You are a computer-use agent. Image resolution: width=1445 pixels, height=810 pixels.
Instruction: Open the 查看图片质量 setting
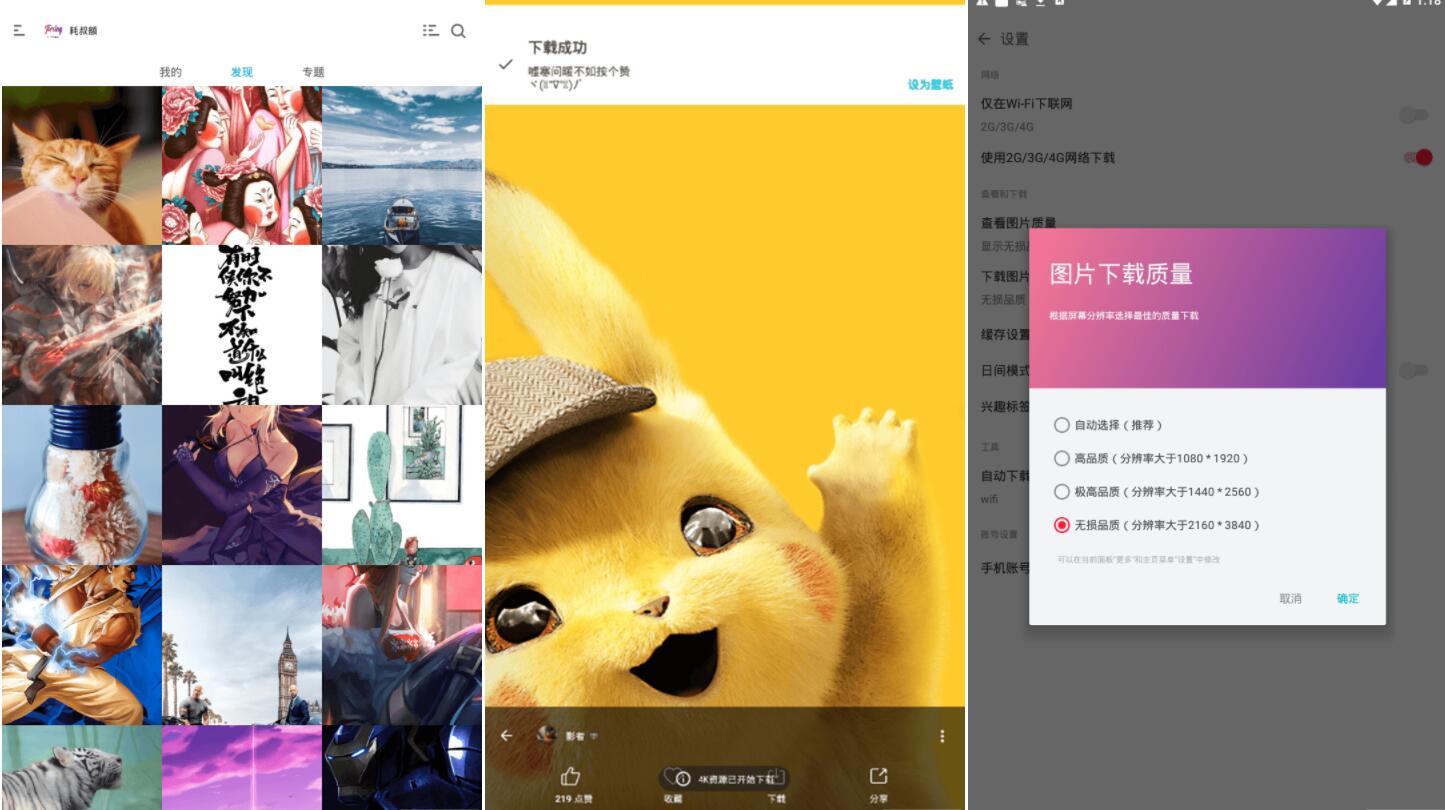[1018, 223]
